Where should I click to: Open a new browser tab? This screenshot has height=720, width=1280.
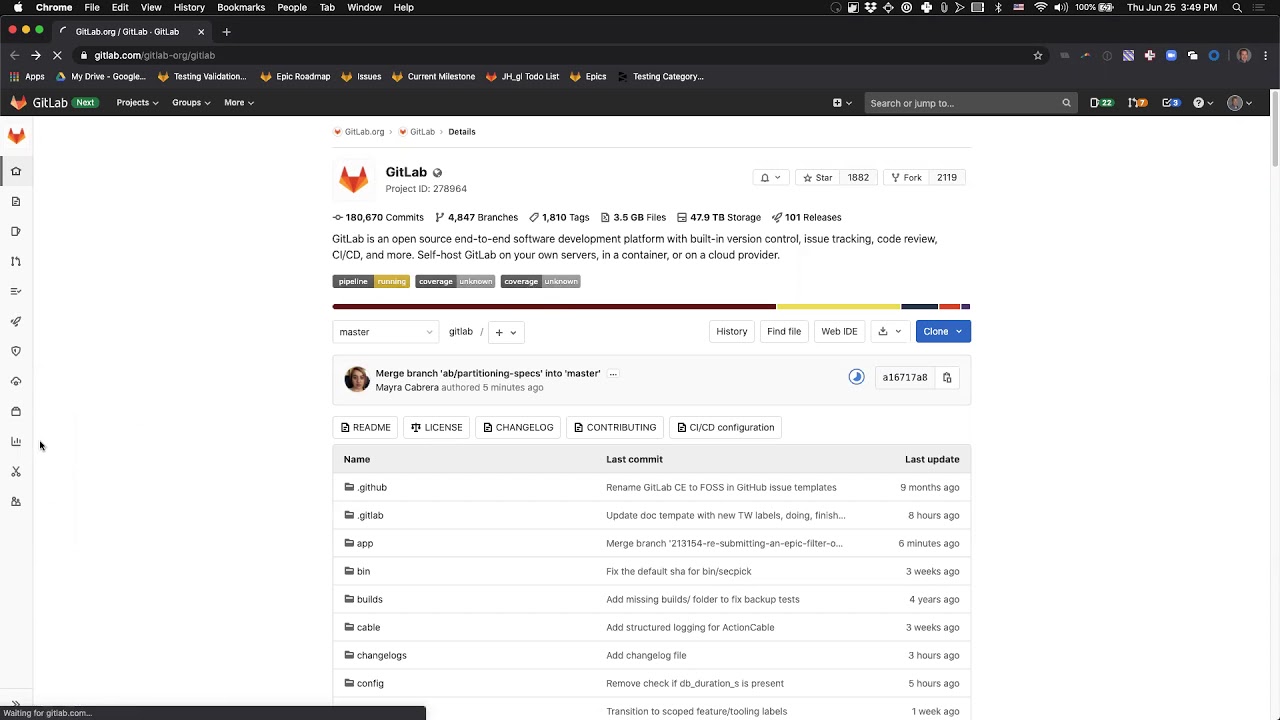[226, 31]
